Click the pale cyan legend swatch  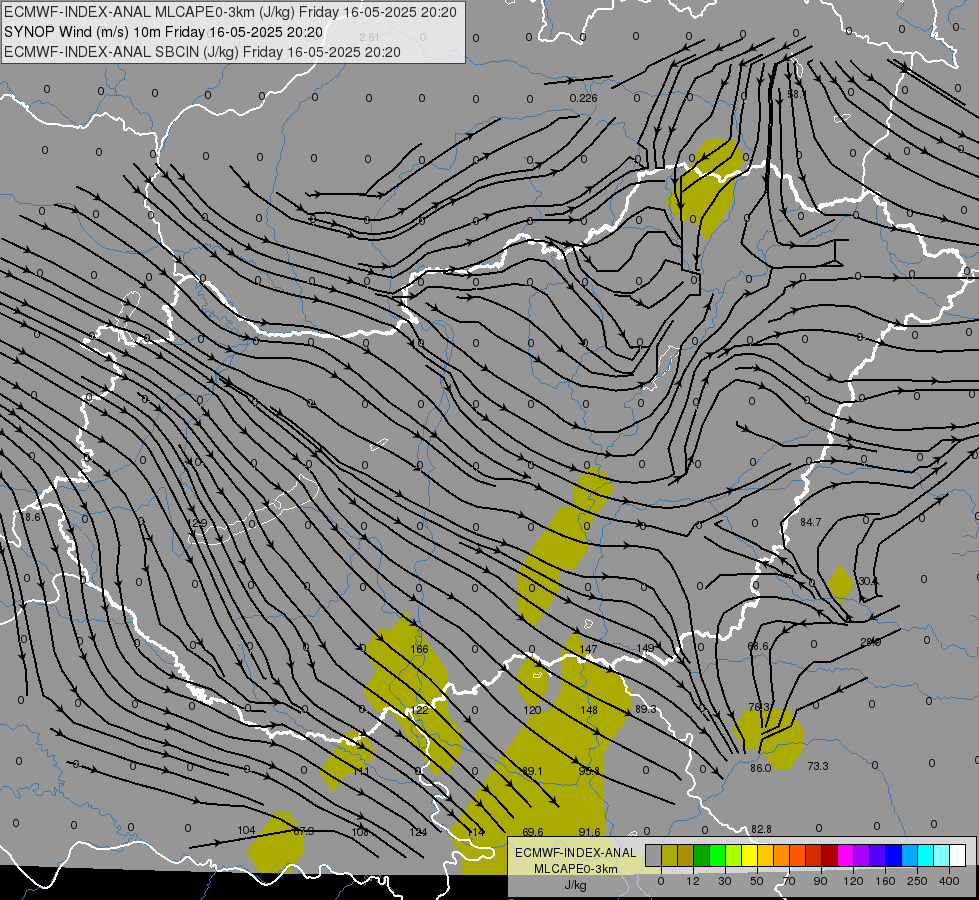(x=942, y=855)
